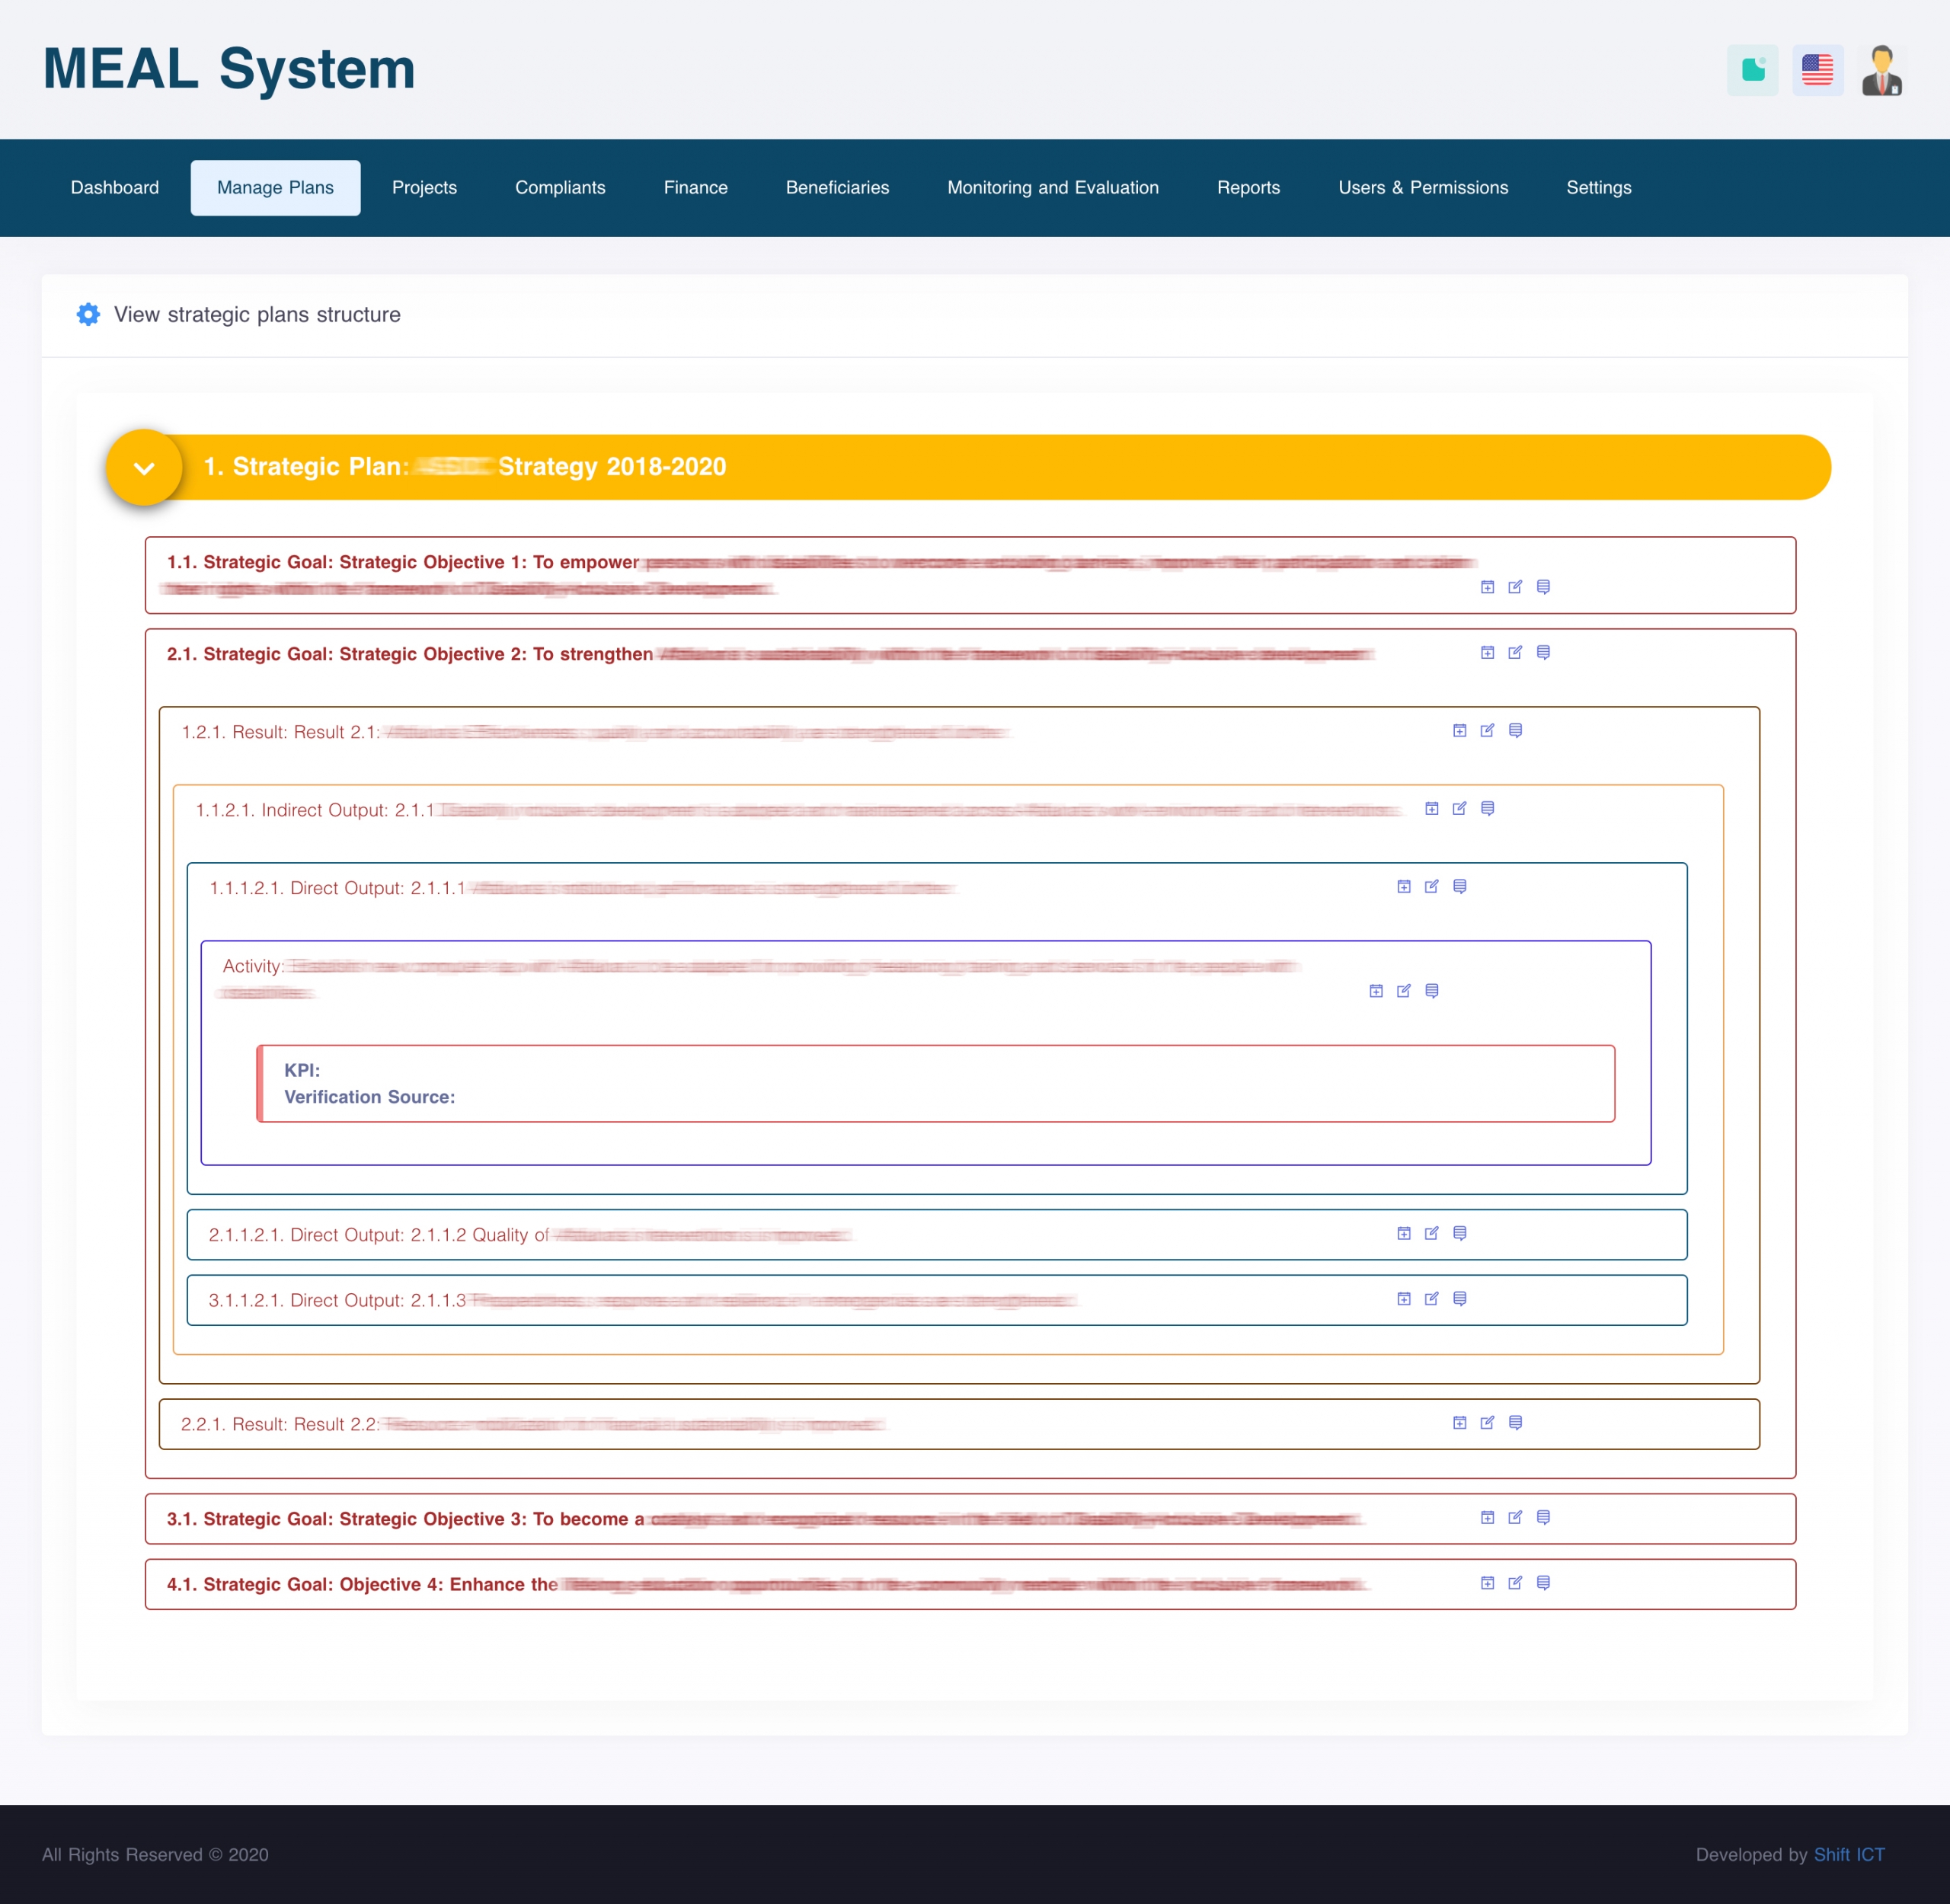
Task: Open comments icon in the Activity row
Action: click(1431, 990)
